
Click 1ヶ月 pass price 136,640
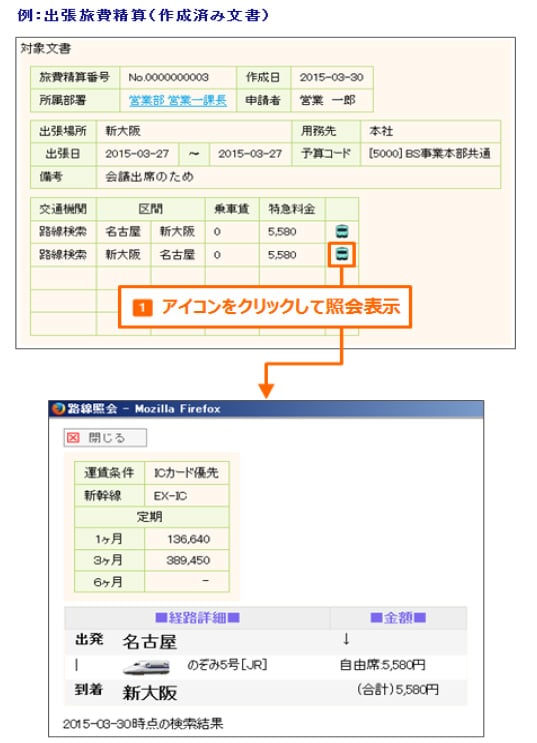(188, 539)
